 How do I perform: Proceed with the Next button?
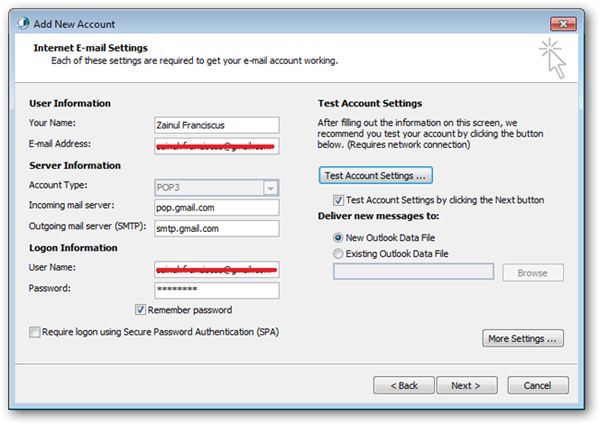(x=467, y=385)
